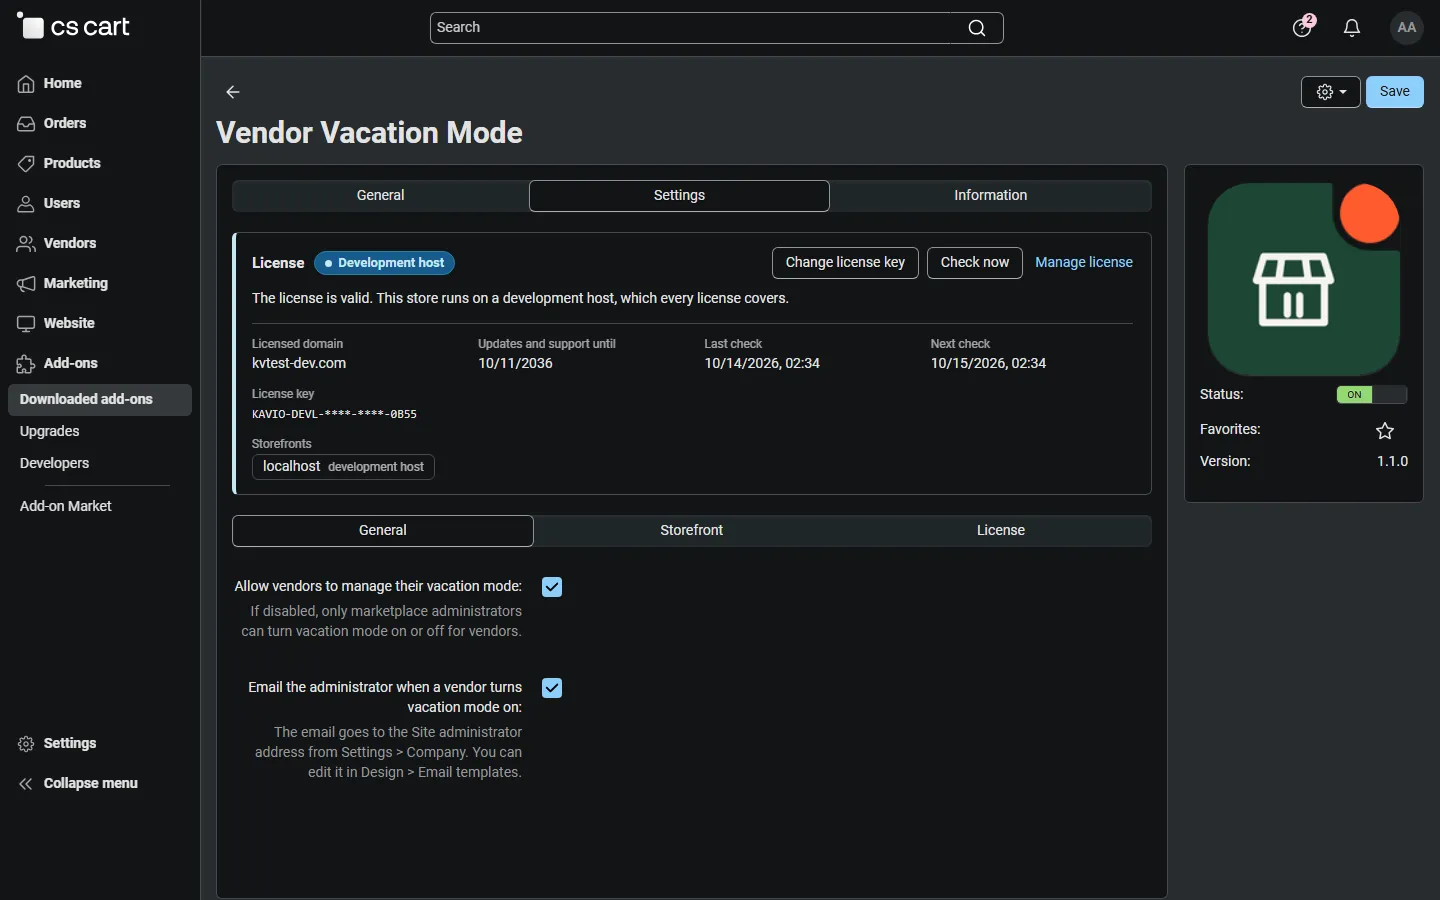This screenshot has height=900, width=1440.
Task: Open Add-on Market link
Action: coord(66,507)
